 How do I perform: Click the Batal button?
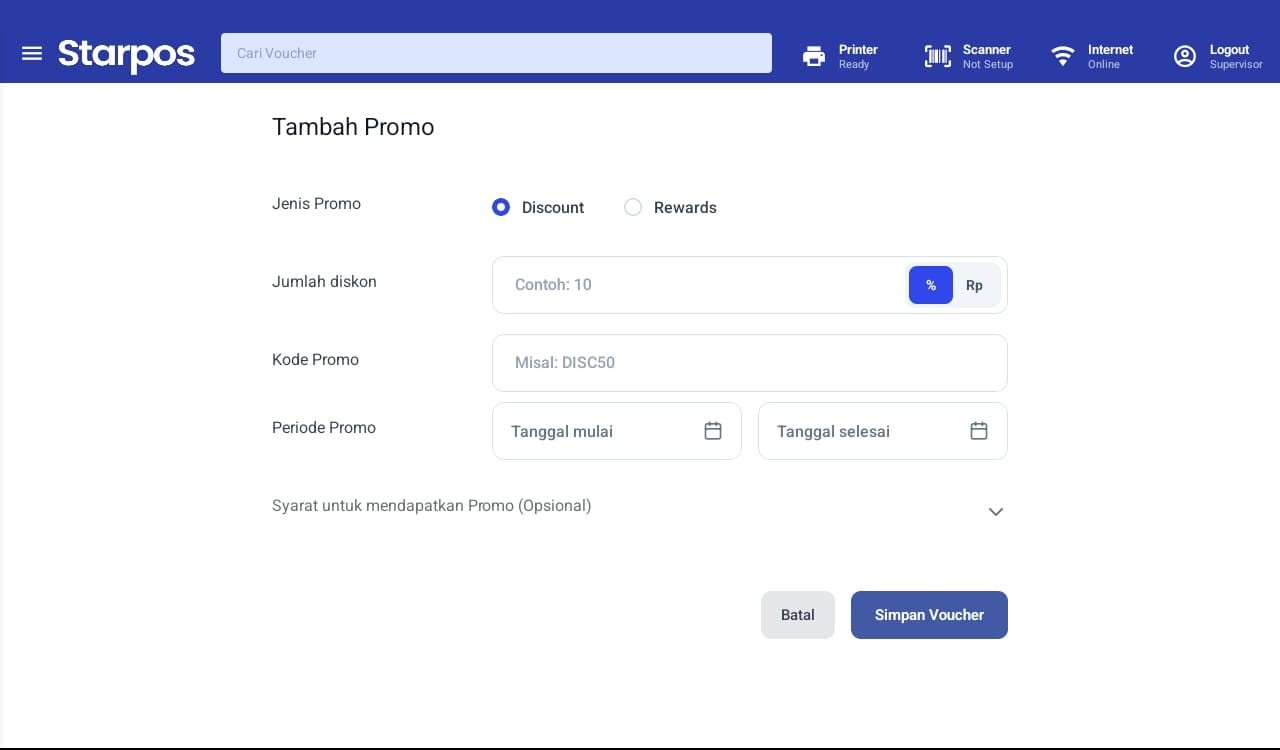[798, 615]
